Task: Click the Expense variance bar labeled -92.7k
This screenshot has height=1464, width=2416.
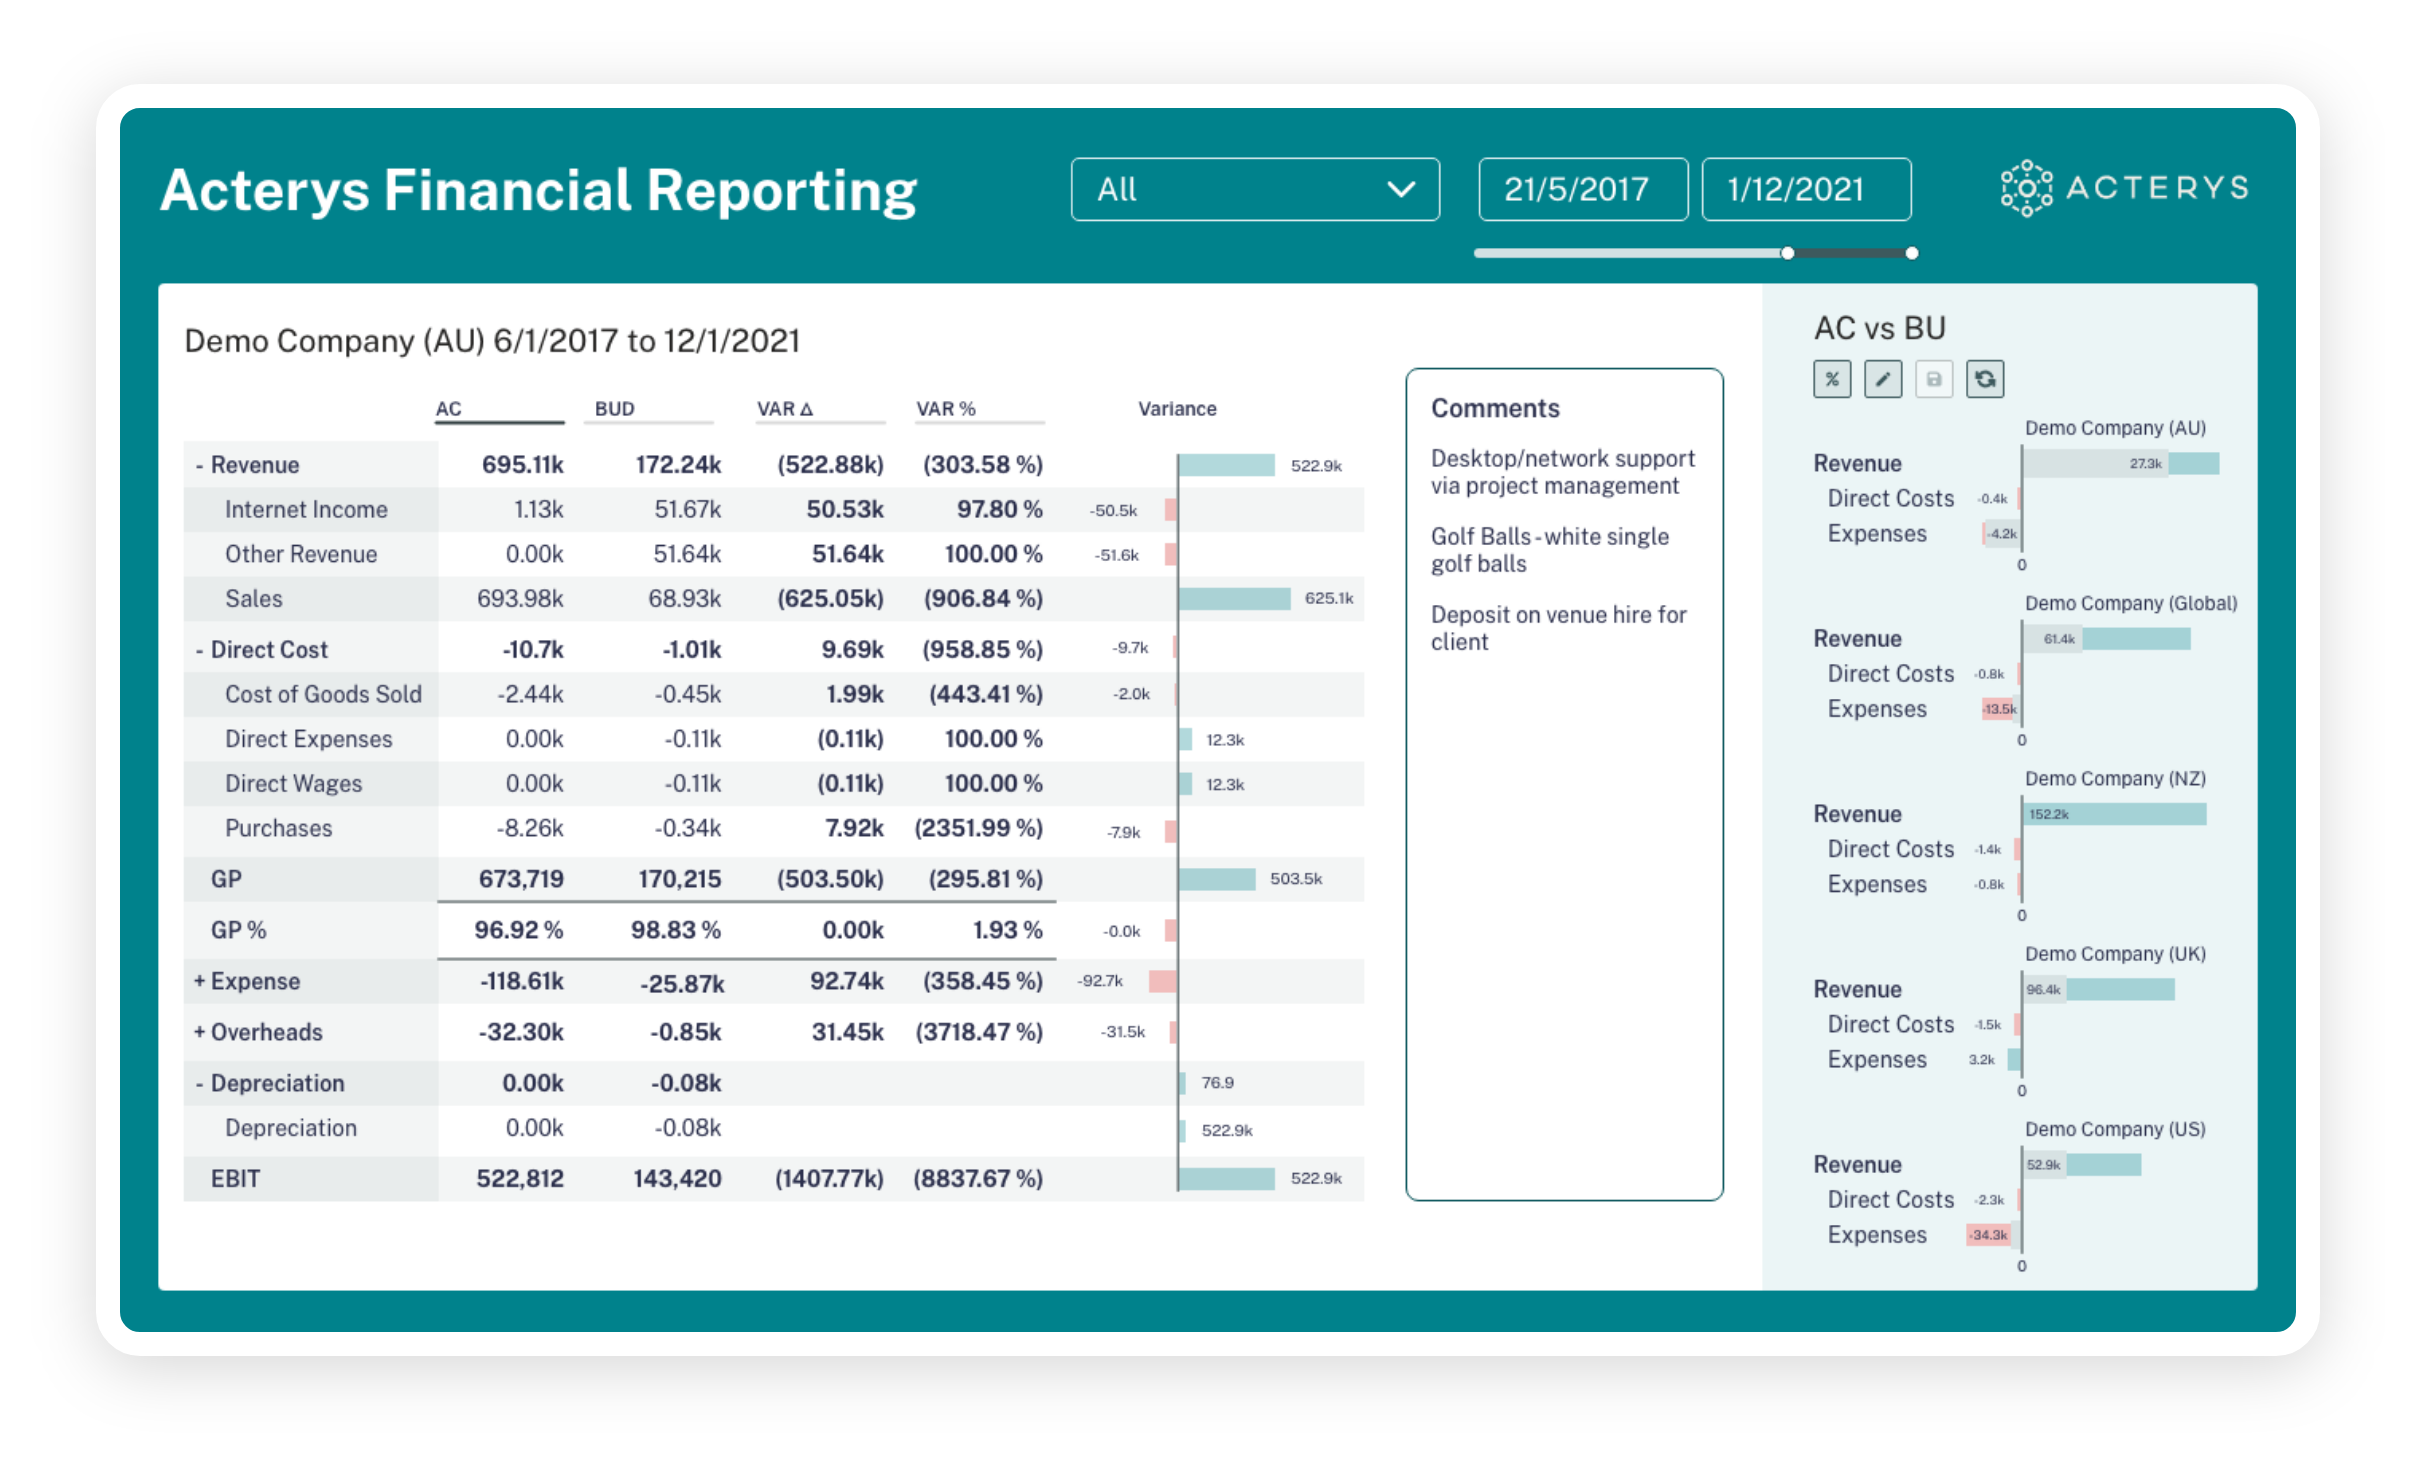Action: tap(1162, 981)
